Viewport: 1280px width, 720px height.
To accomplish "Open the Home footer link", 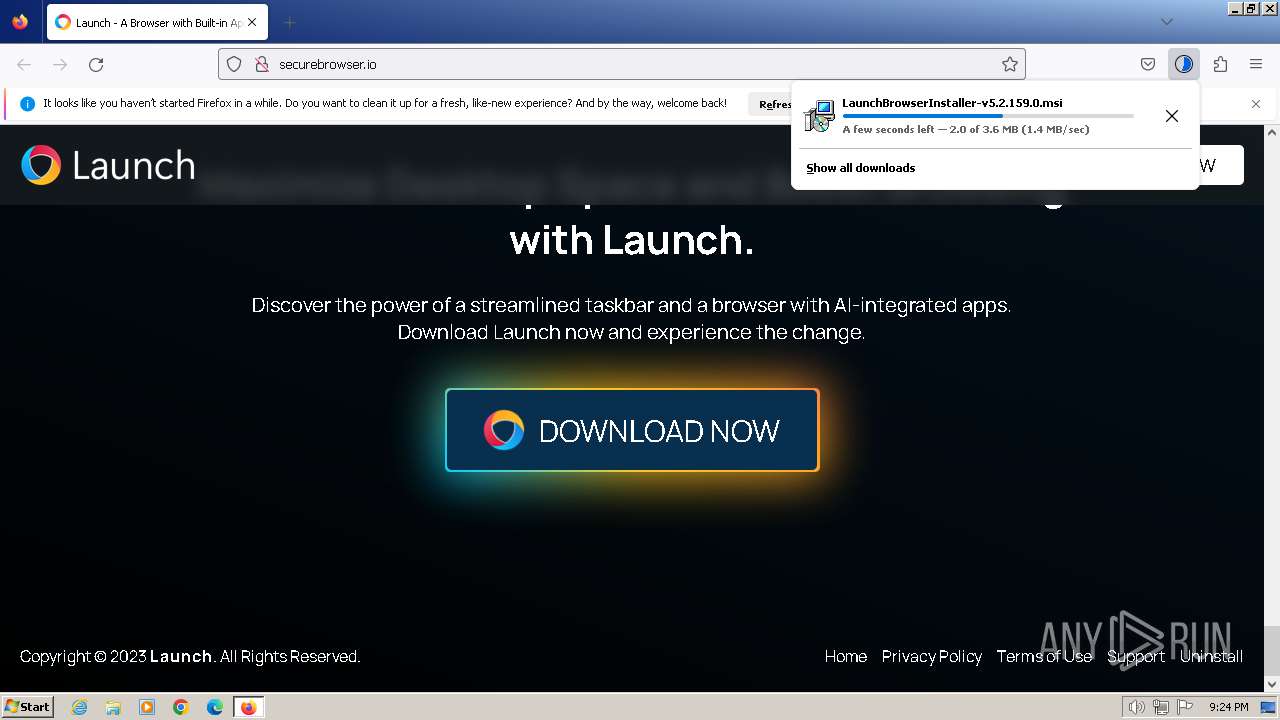I will [x=845, y=656].
